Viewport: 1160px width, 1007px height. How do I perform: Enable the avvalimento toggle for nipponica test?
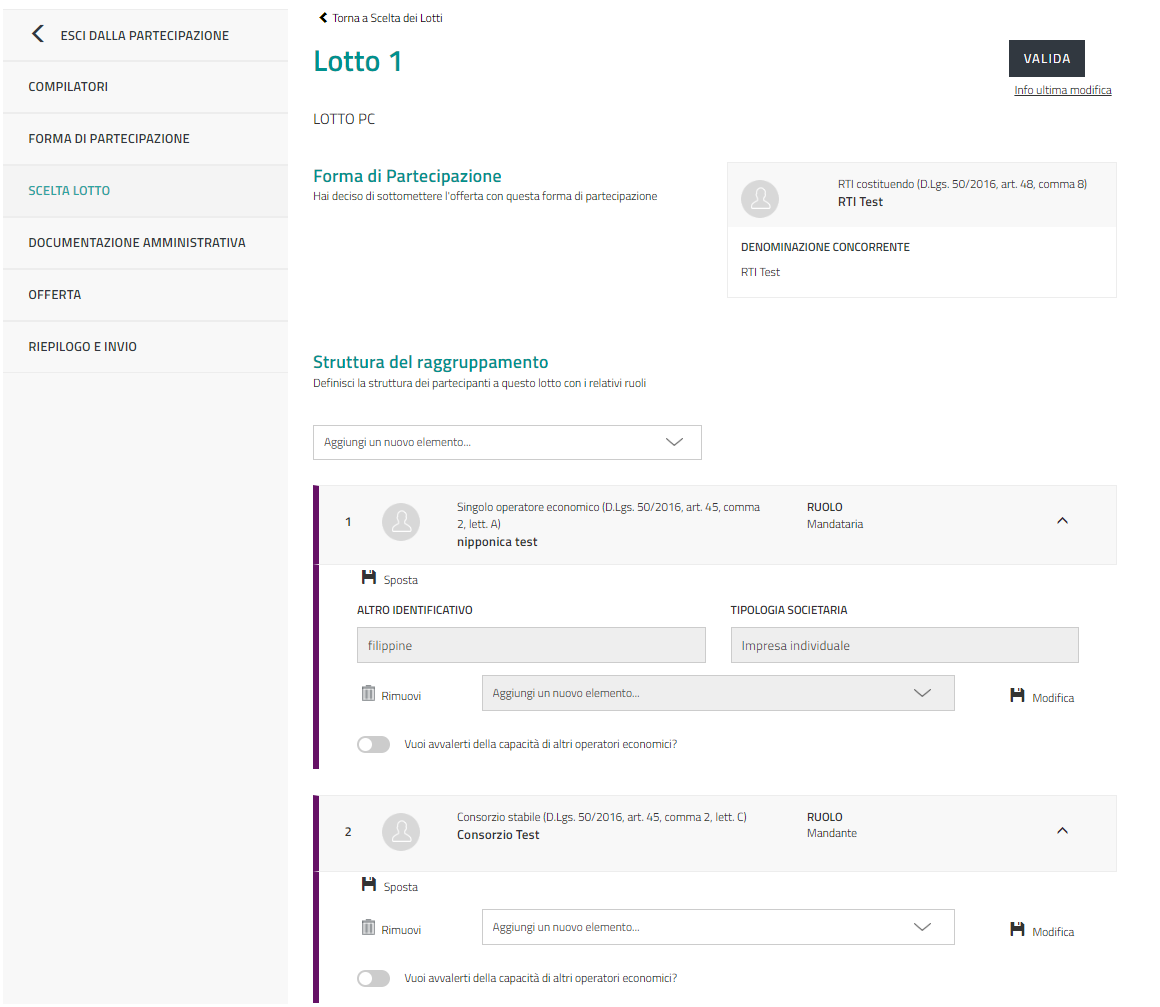[373, 744]
